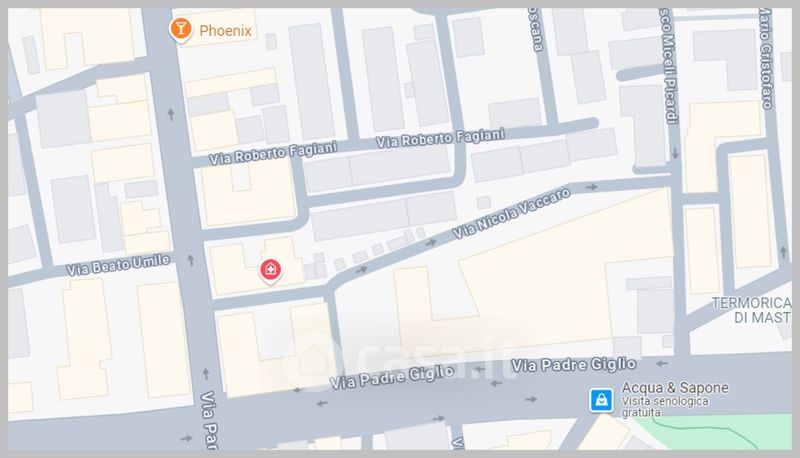Click the Mario Cristofaro street label
The width and height of the screenshot is (800, 458).
click(765, 59)
